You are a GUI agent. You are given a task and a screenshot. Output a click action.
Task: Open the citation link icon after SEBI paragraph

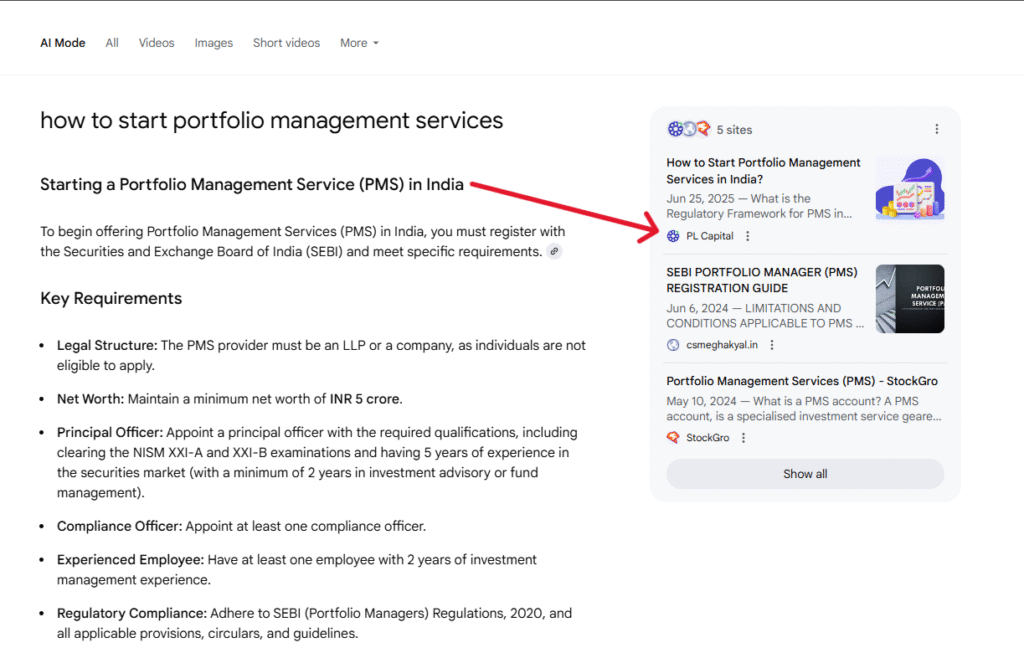(555, 251)
